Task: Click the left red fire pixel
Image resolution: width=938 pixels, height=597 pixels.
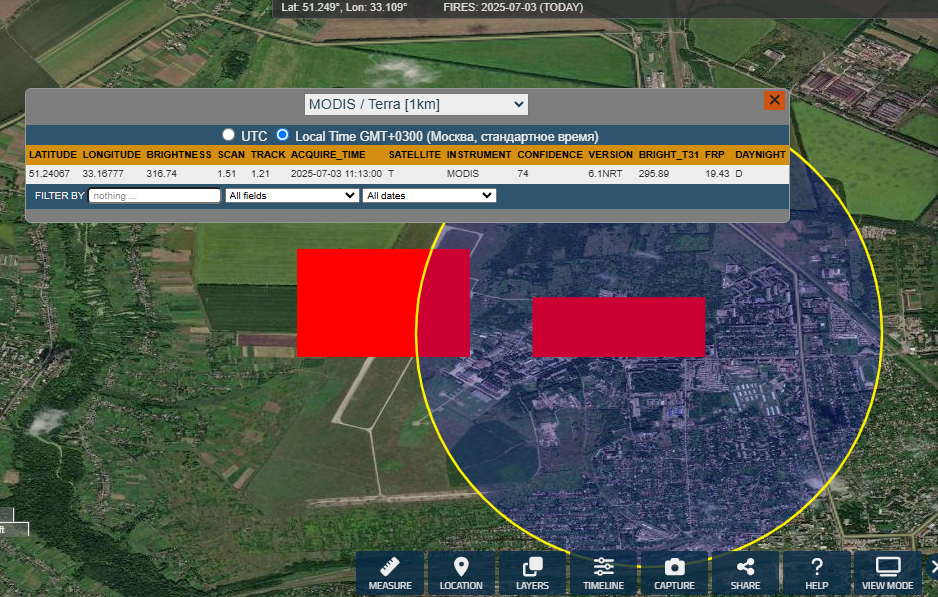Action: (383, 303)
